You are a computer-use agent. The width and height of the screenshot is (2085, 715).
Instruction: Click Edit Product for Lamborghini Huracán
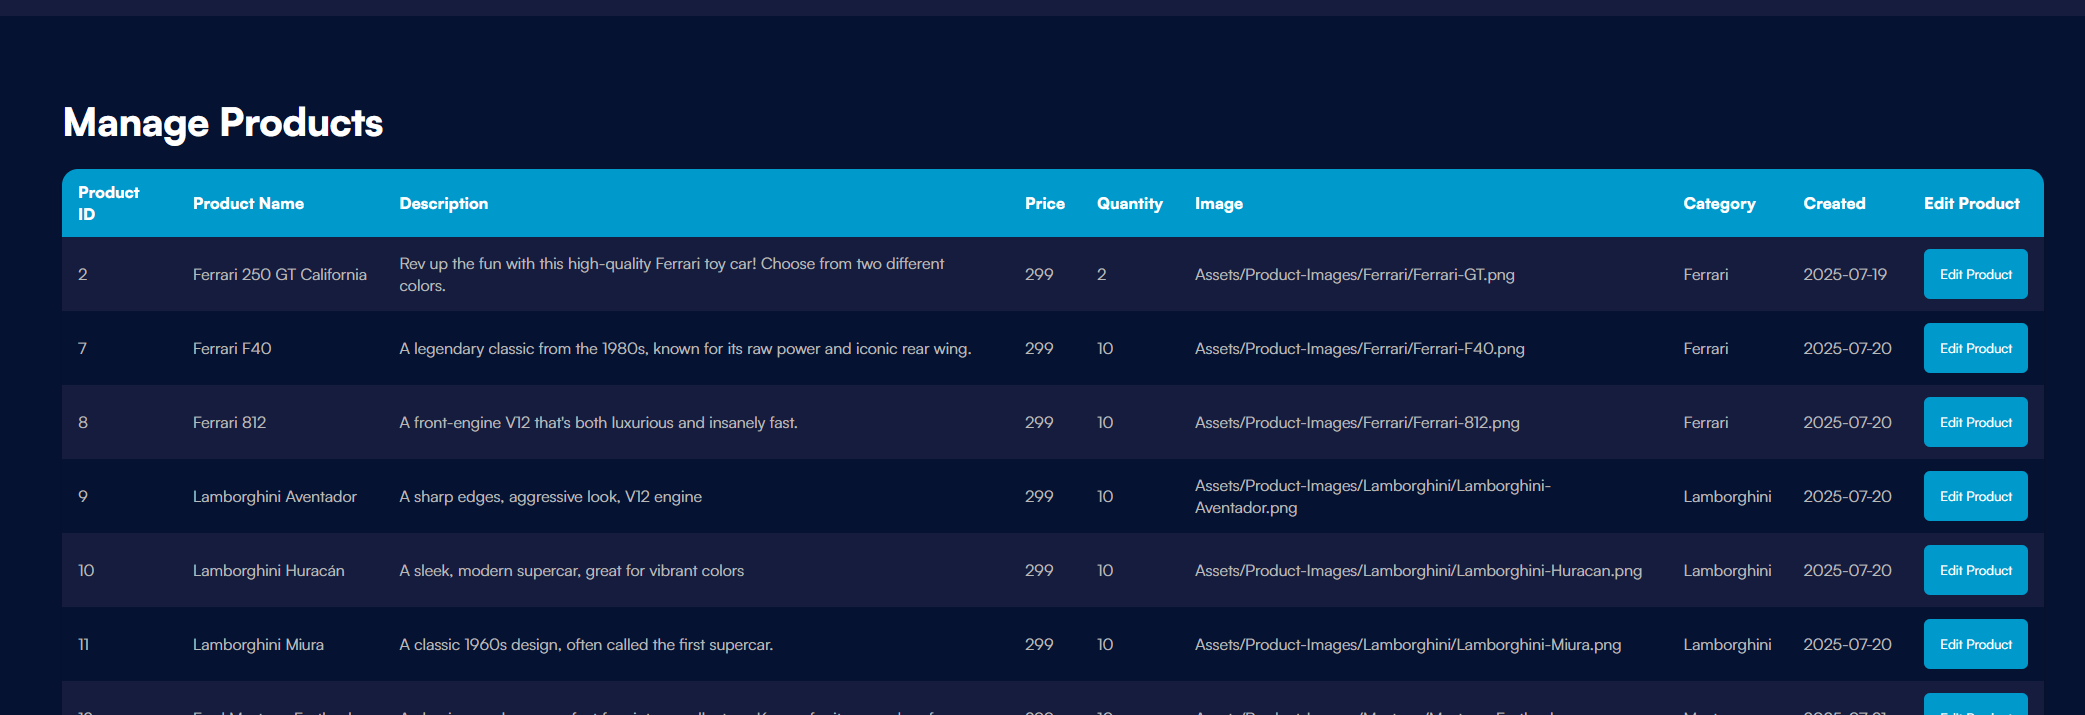pos(1975,570)
